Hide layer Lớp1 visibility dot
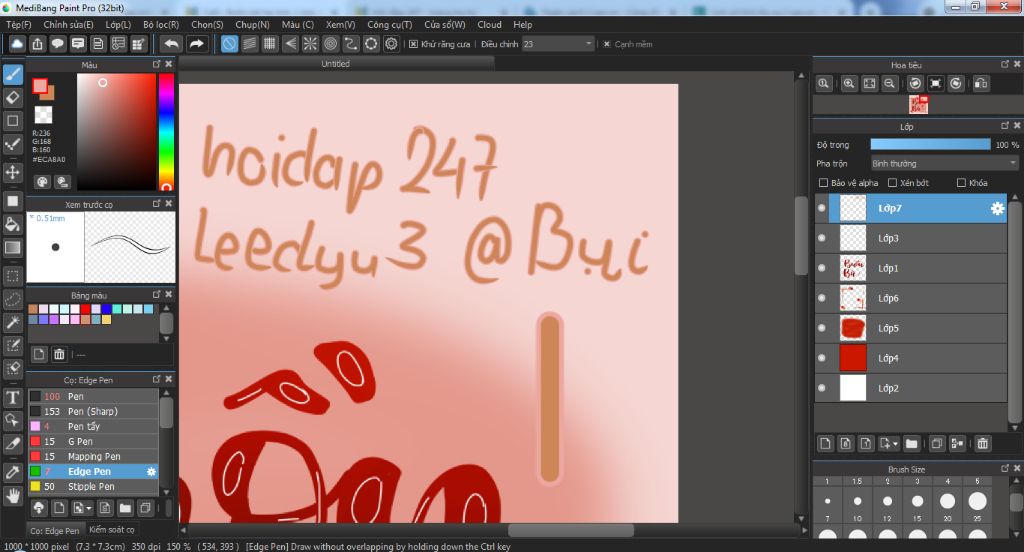The height and width of the screenshot is (552, 1024). [822, 268]
